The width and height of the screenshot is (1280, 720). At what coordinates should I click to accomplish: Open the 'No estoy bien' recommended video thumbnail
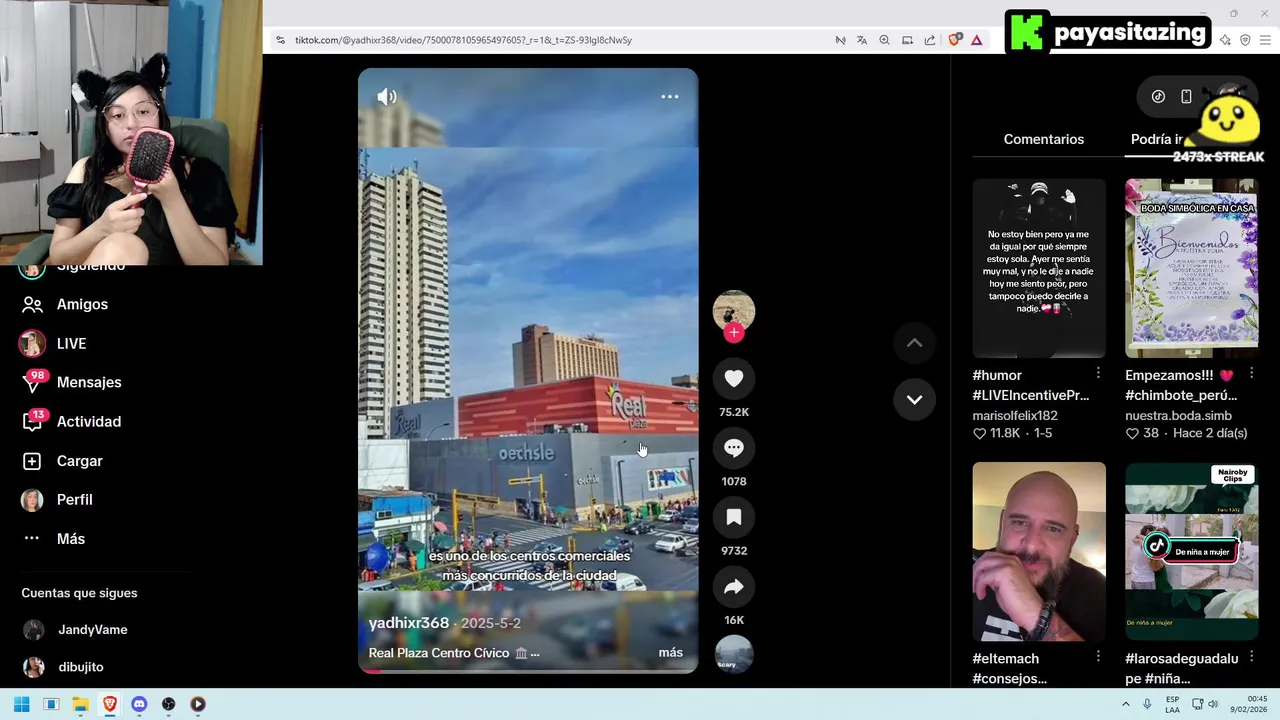tap(1039, 268)
